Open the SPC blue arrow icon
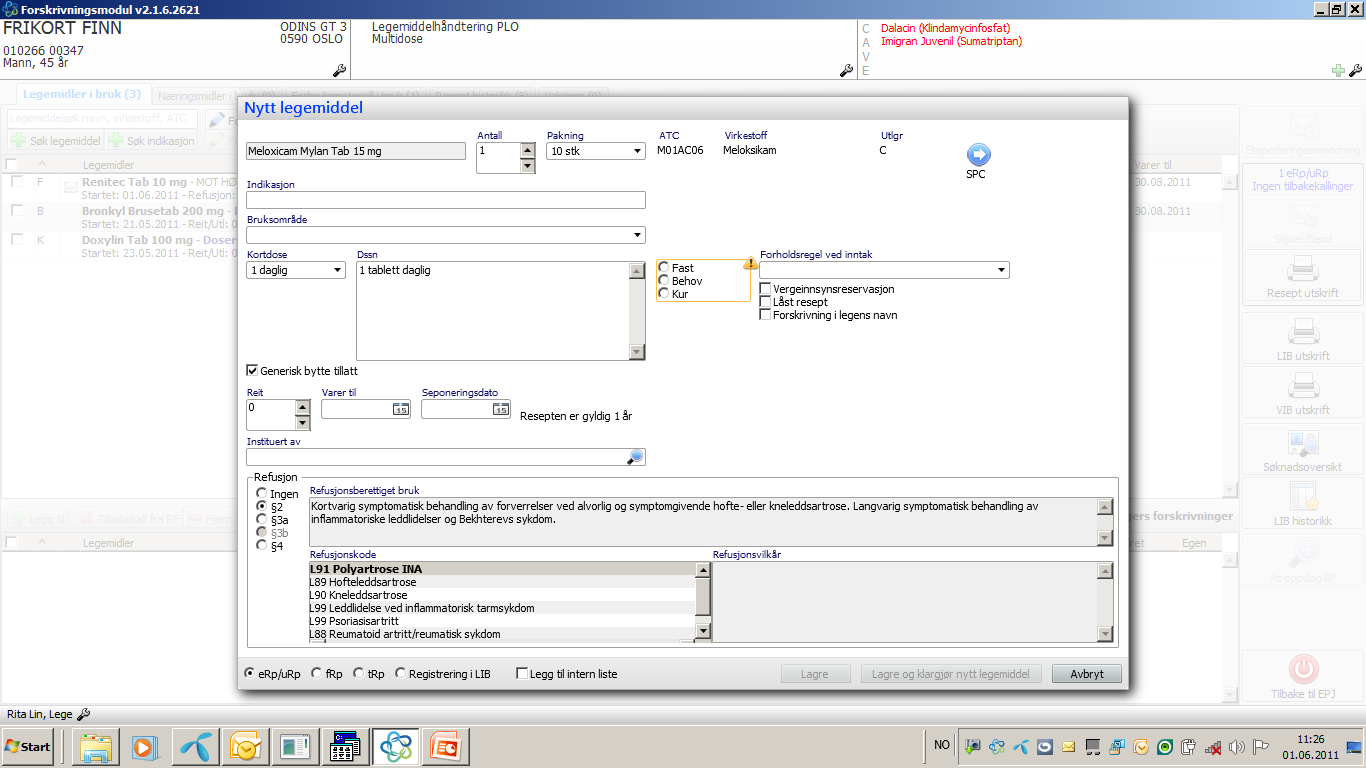 (978, 154)
